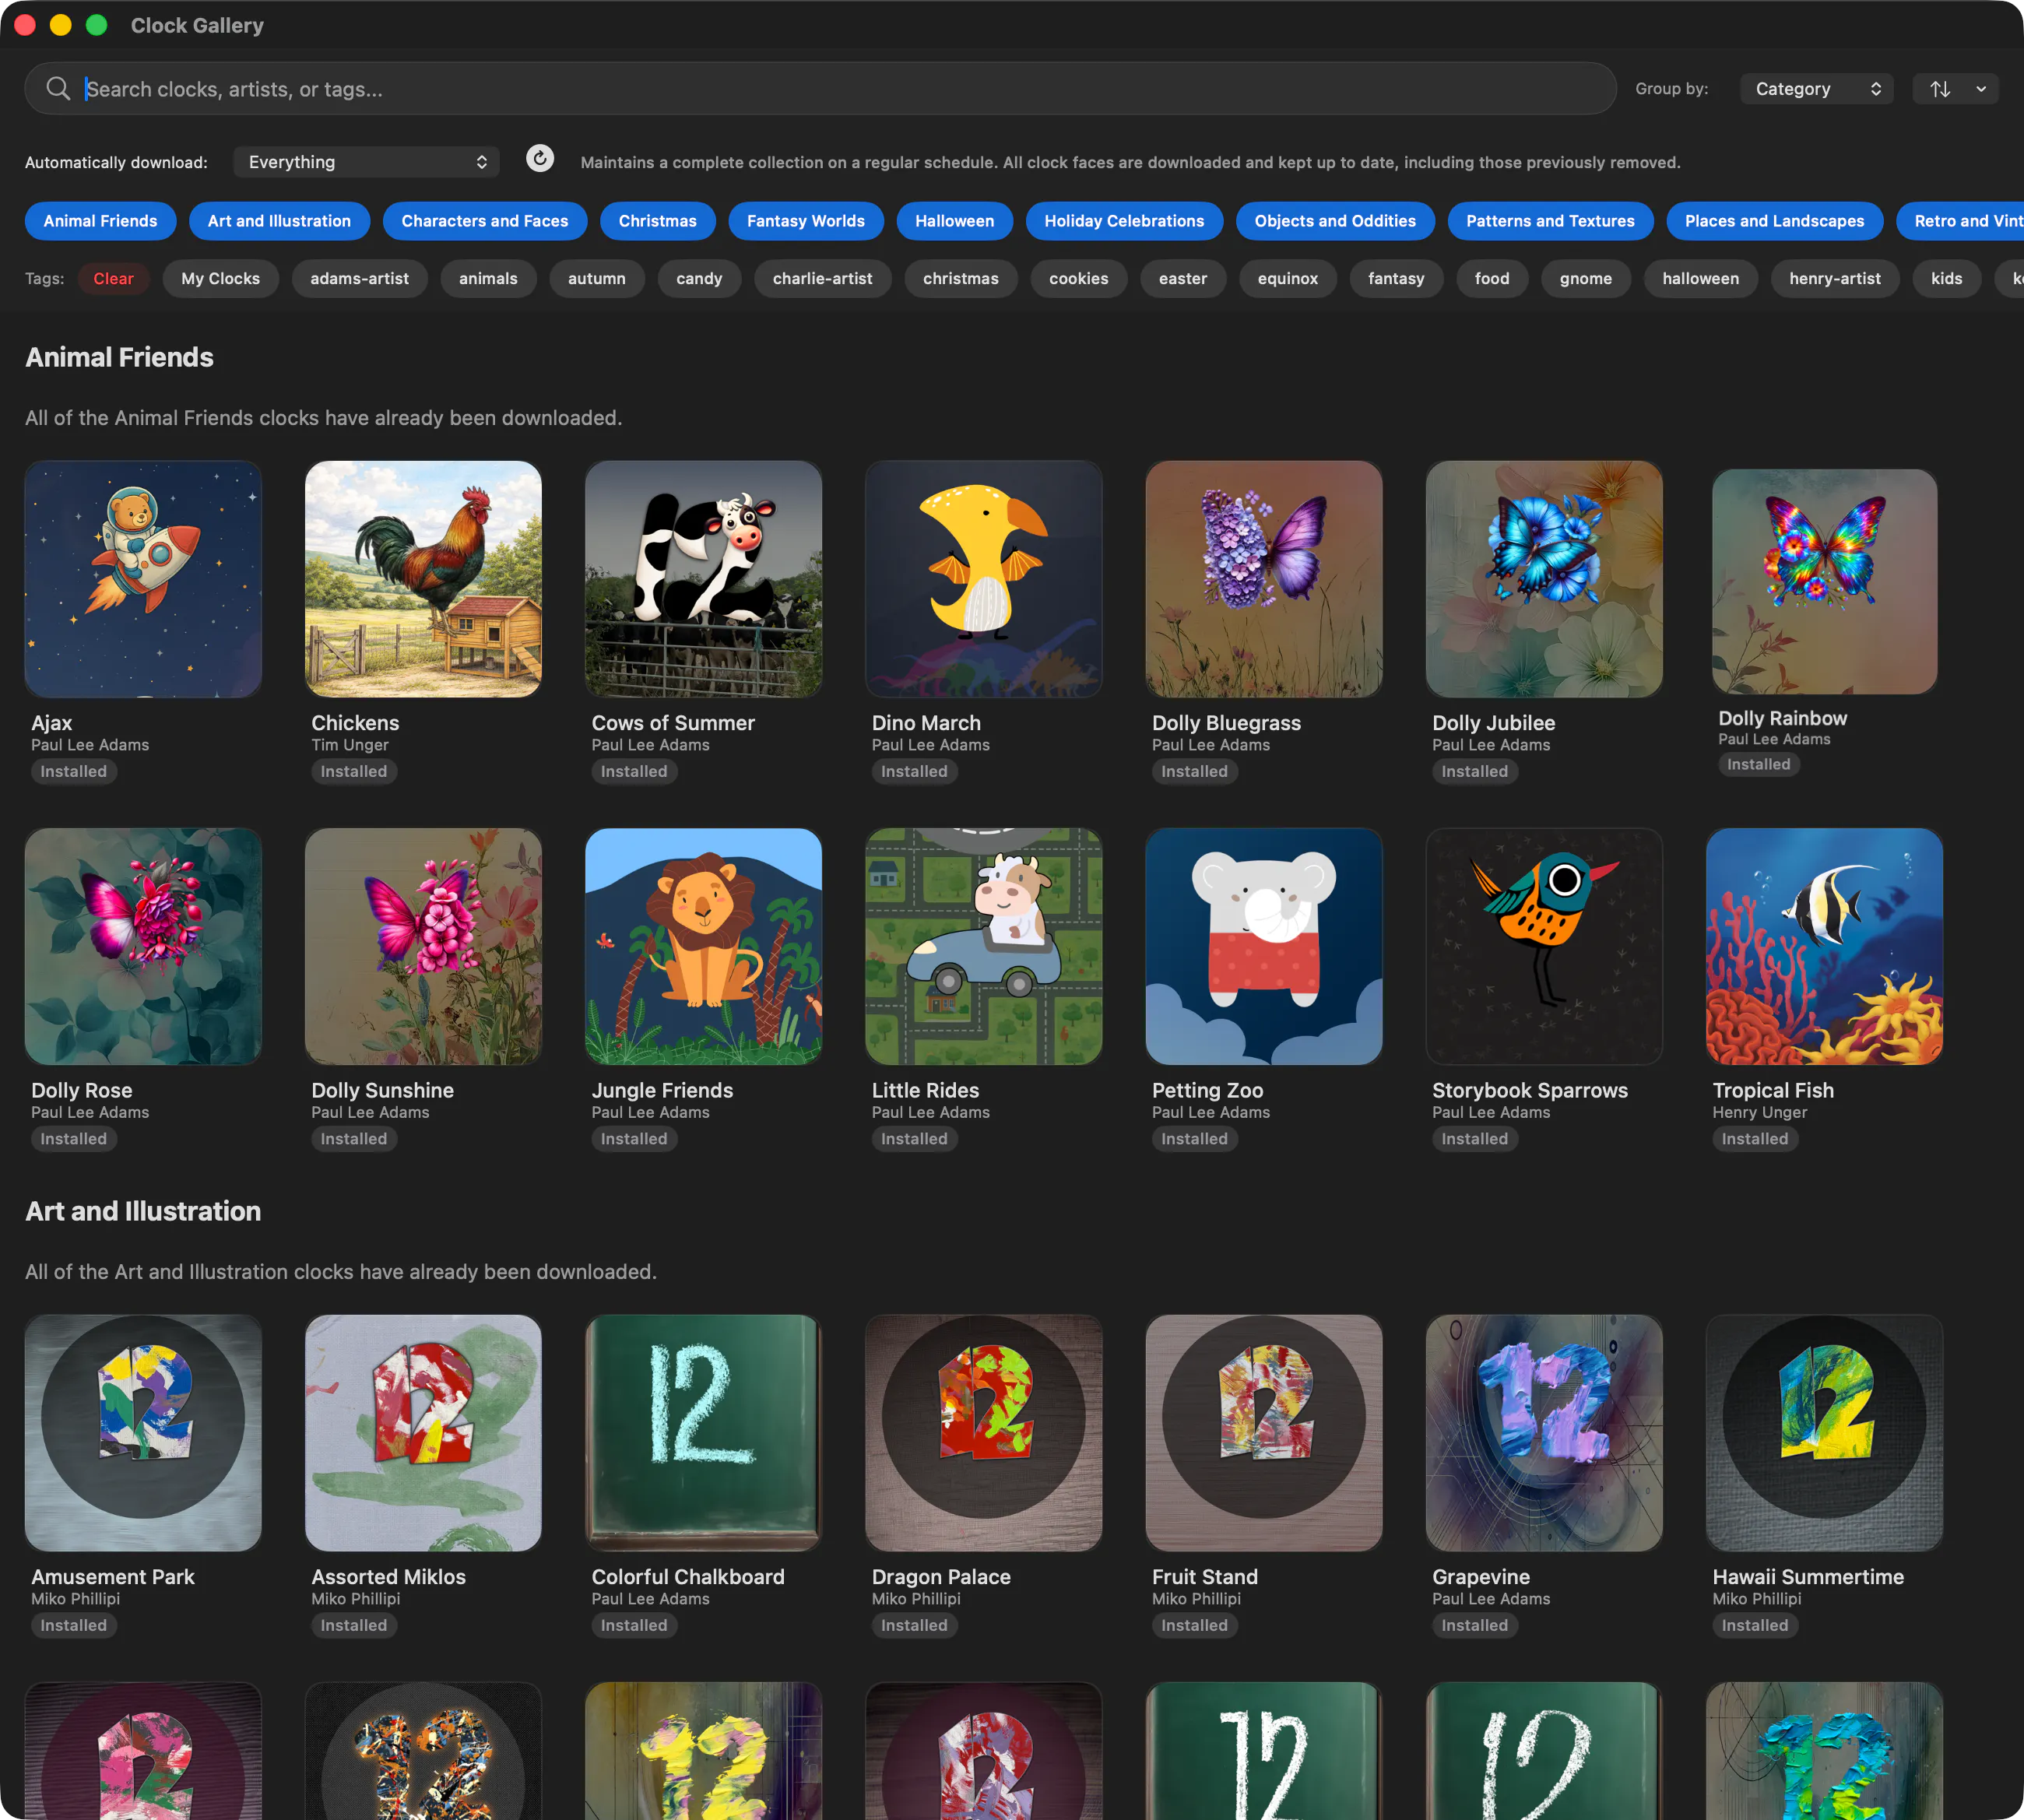
Task: Toggle the Fantasy Worlds category filter
Action: click(806, 221)
